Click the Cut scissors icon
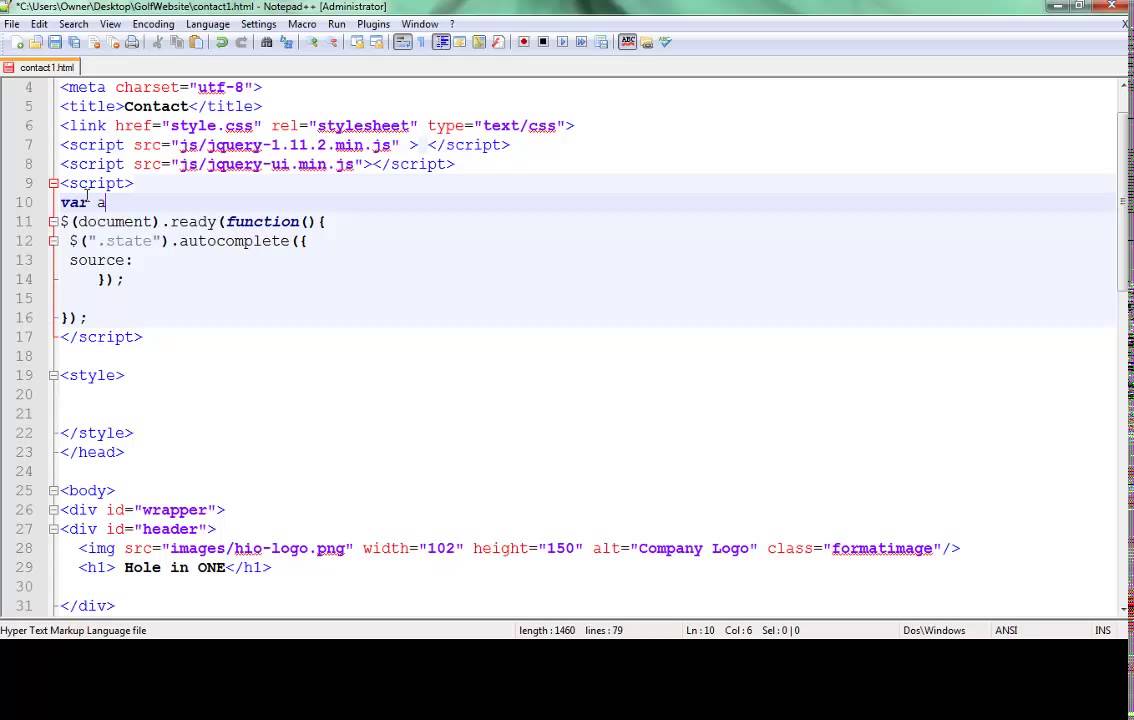Viewport: 1134px width, 720px height. pyautogui.click(x=157, y=43)
